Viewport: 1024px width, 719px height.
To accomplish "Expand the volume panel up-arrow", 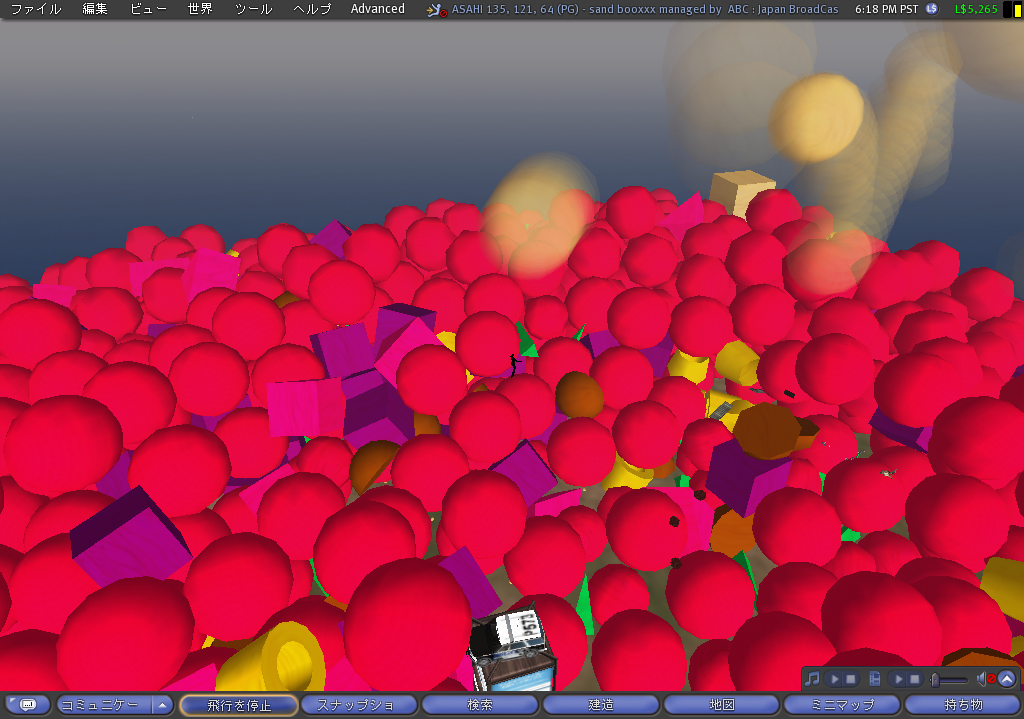I will click(x=1007, y=679).
